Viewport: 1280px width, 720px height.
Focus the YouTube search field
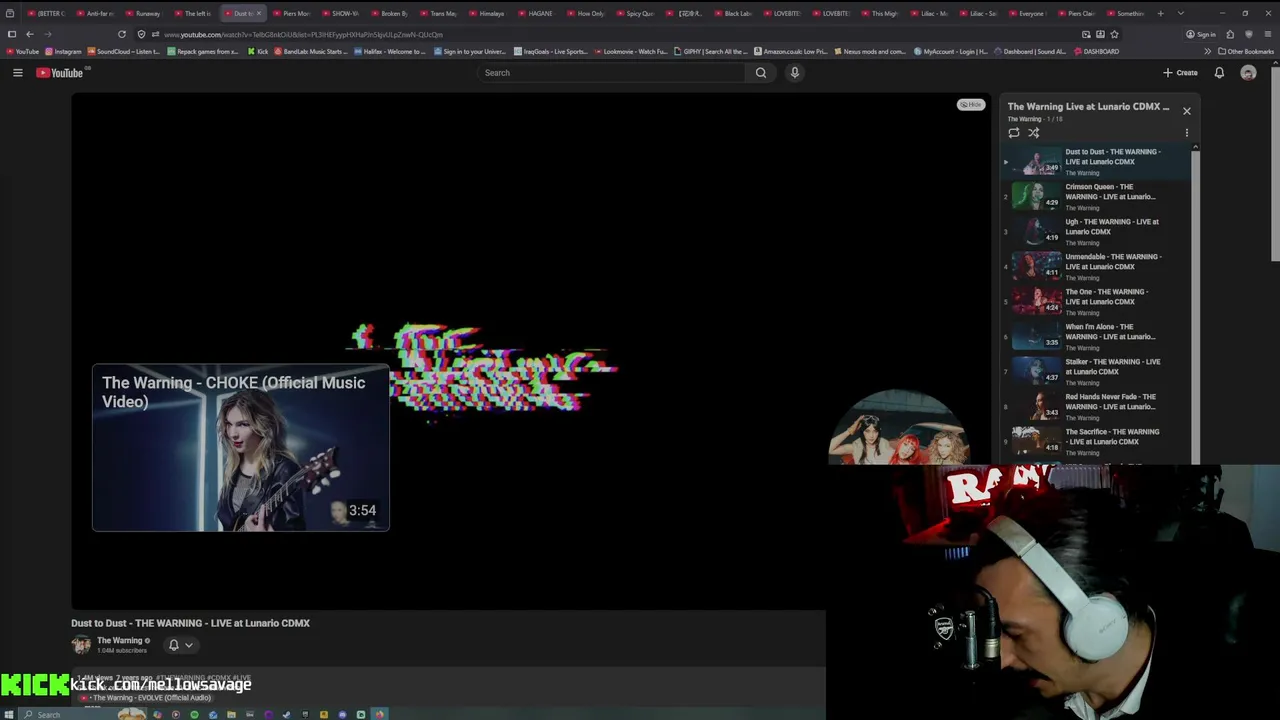[x=611, y=72]
